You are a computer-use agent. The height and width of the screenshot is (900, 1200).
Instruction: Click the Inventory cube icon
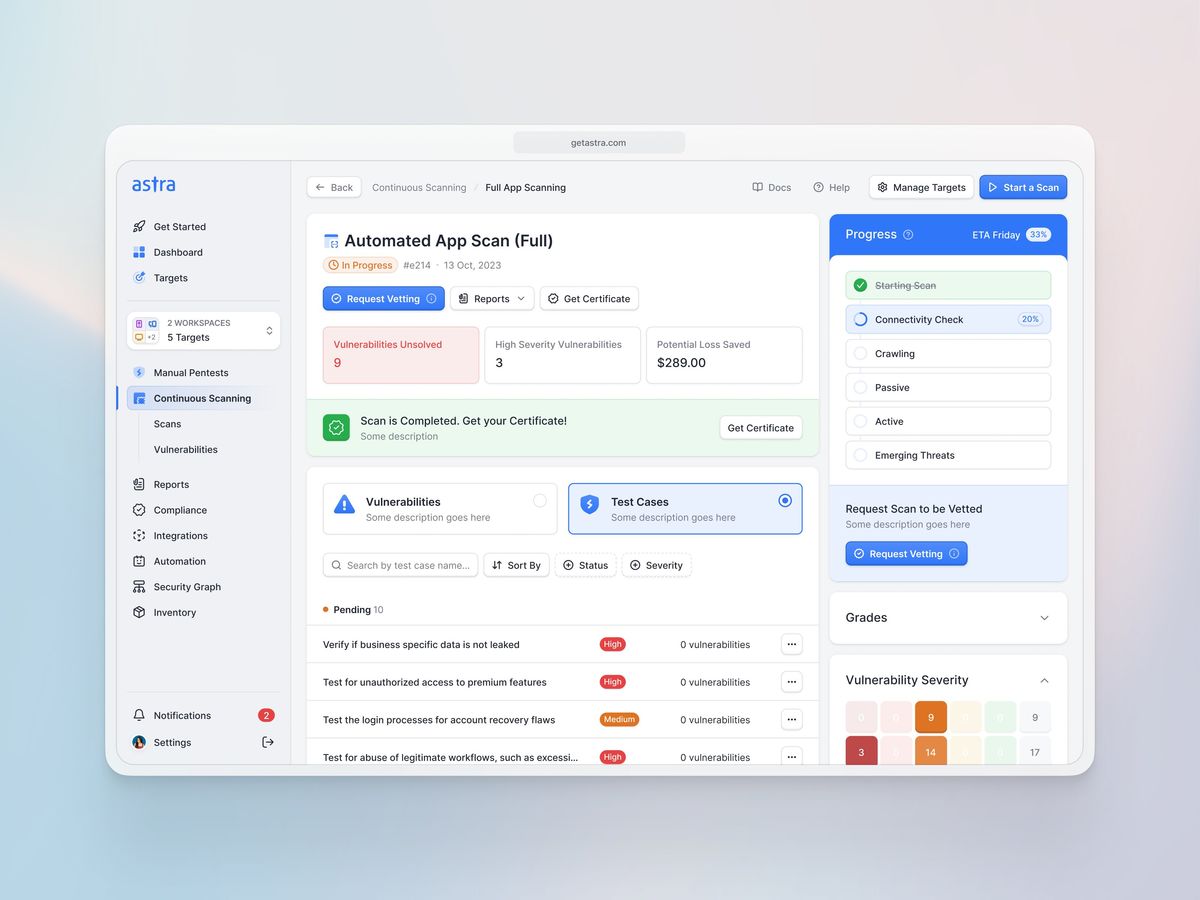pyautogui.click(x=139, y=612)
